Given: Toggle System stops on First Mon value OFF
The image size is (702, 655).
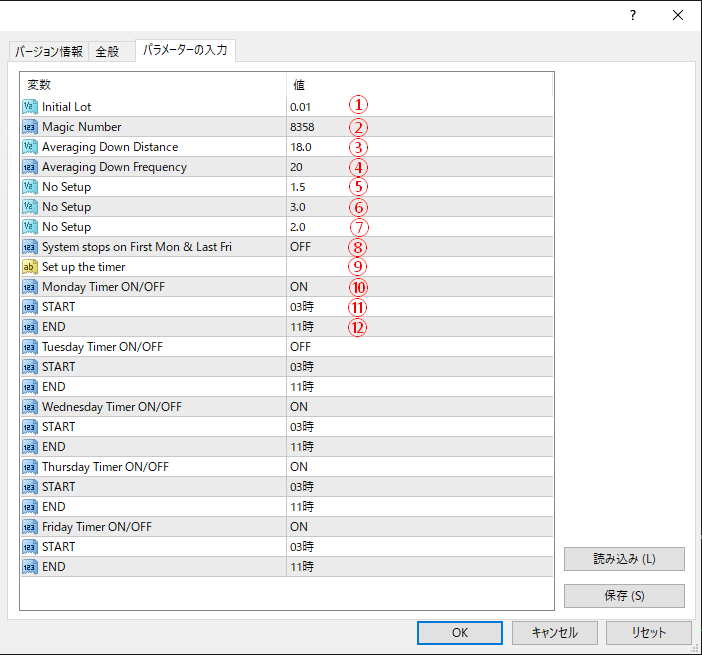Looking at the screenshot, I should tap(300, 247).
